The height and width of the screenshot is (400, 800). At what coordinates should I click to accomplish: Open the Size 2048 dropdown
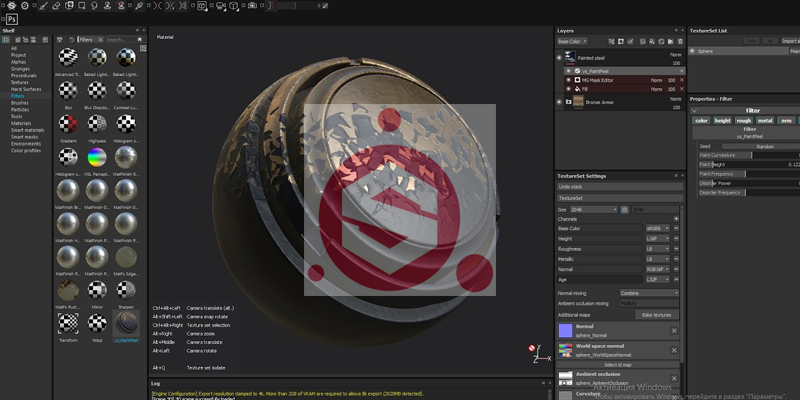(x=593, y=210)
